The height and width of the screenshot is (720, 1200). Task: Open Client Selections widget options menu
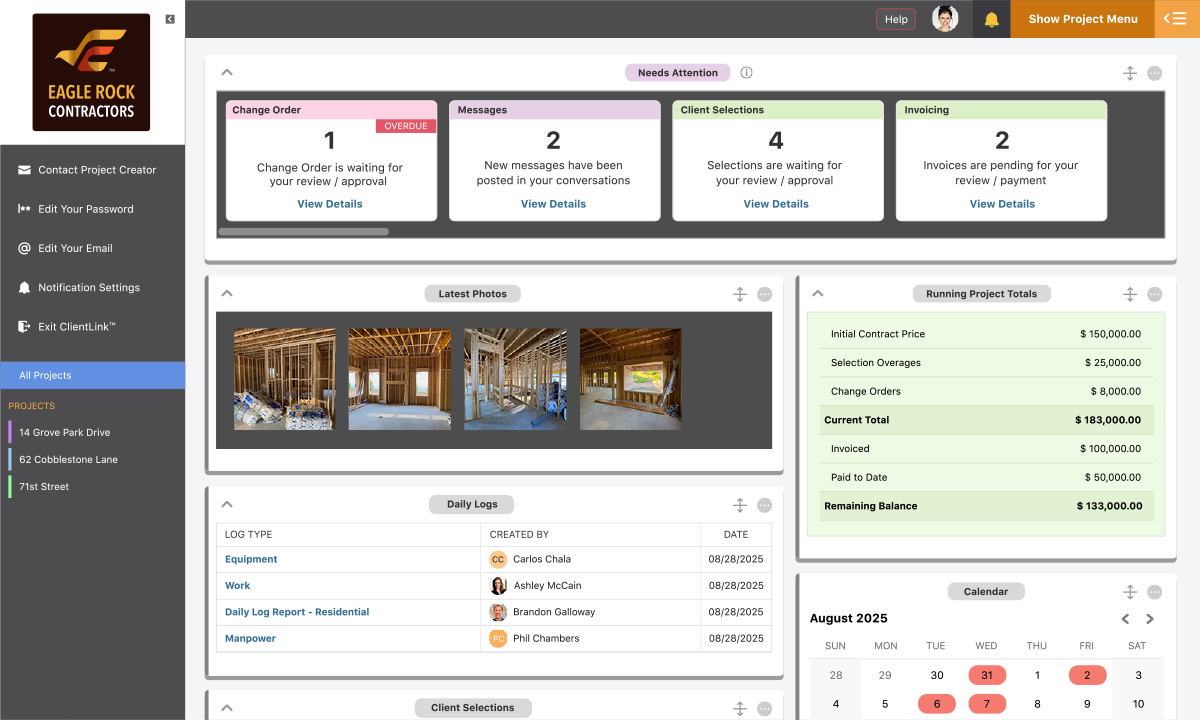[x=764, y=708]
